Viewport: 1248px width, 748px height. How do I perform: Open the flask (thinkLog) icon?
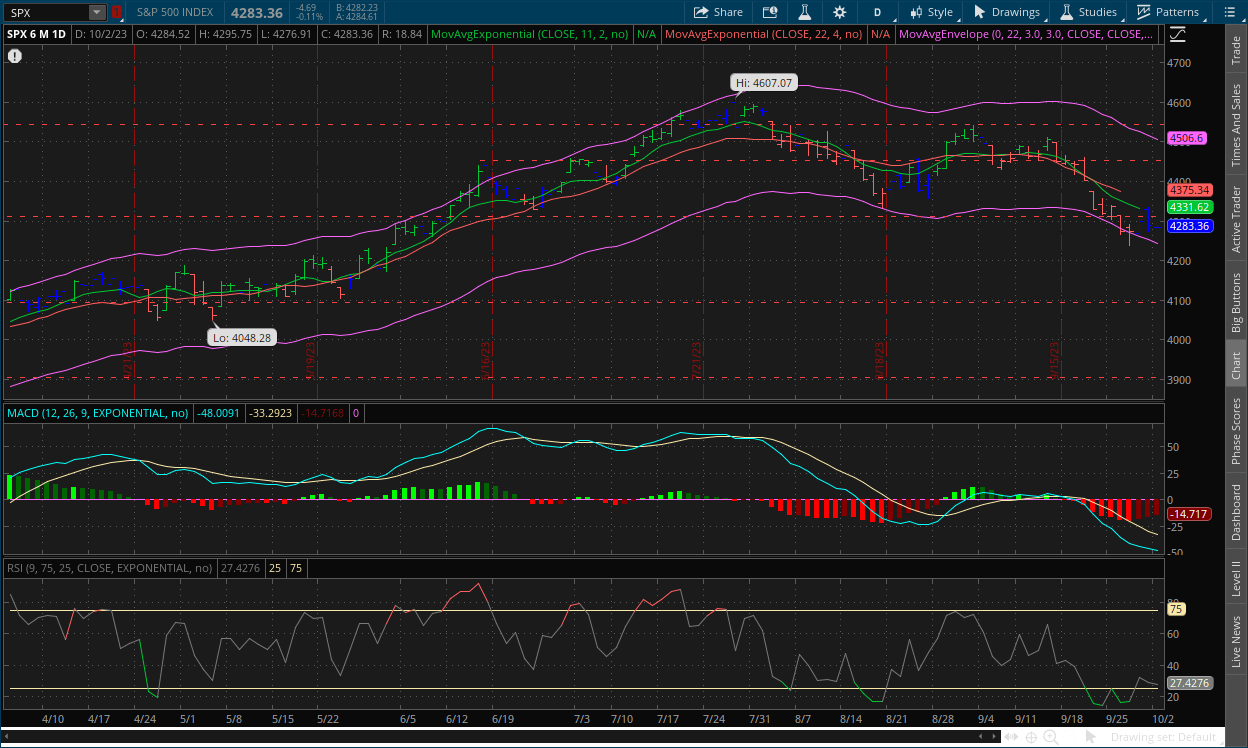pos(803,12)
